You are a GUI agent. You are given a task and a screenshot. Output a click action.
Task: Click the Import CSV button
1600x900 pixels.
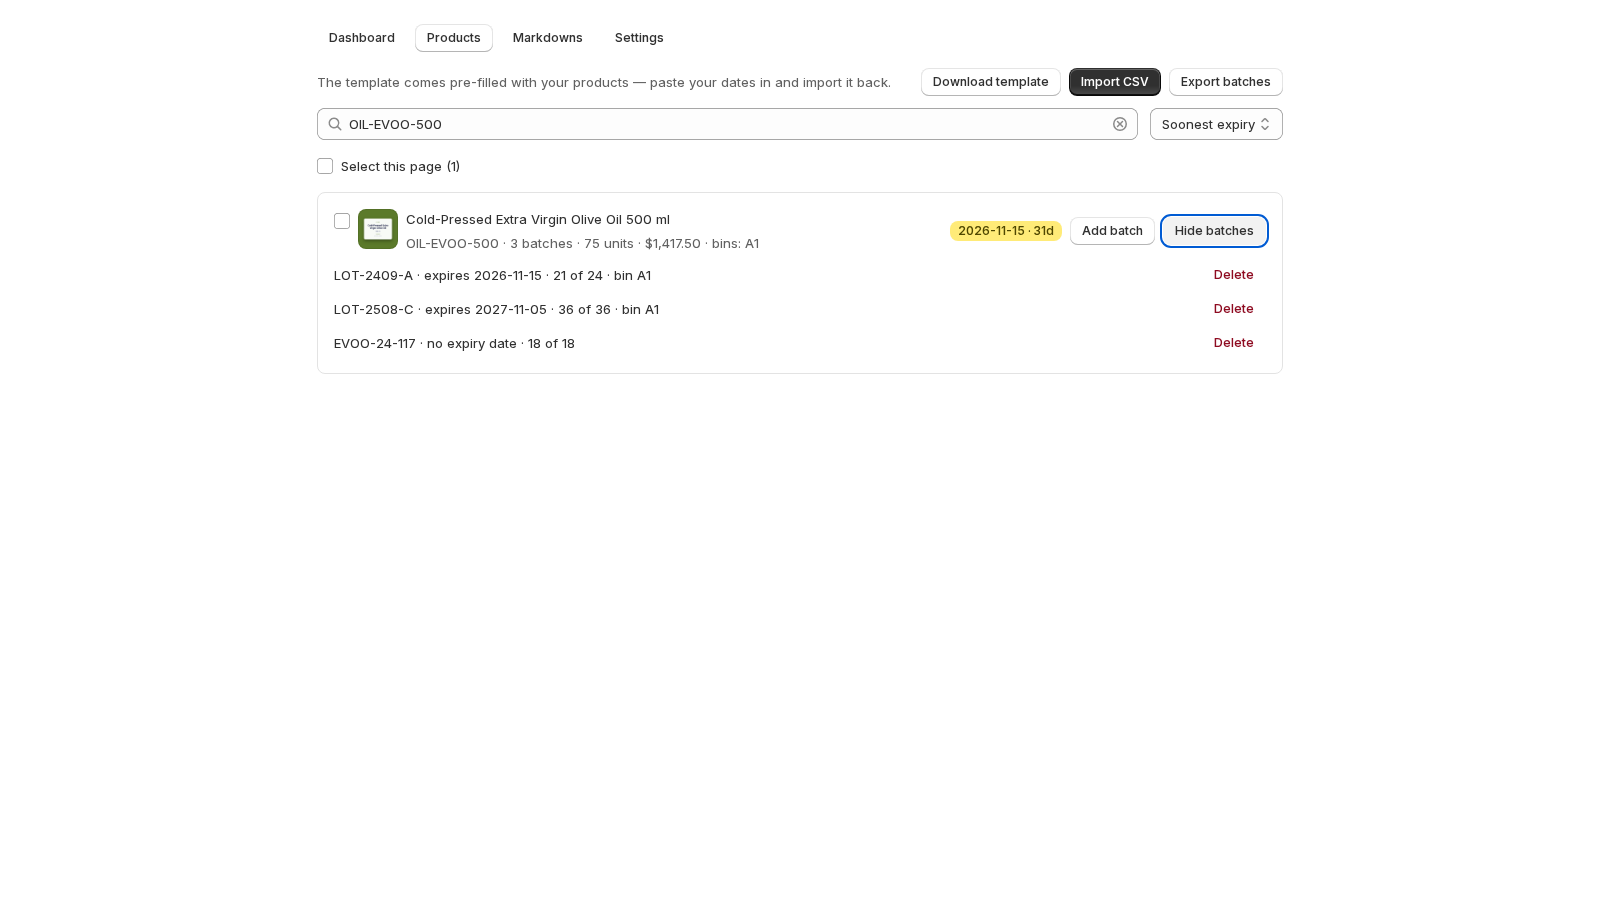[1115, 82]
